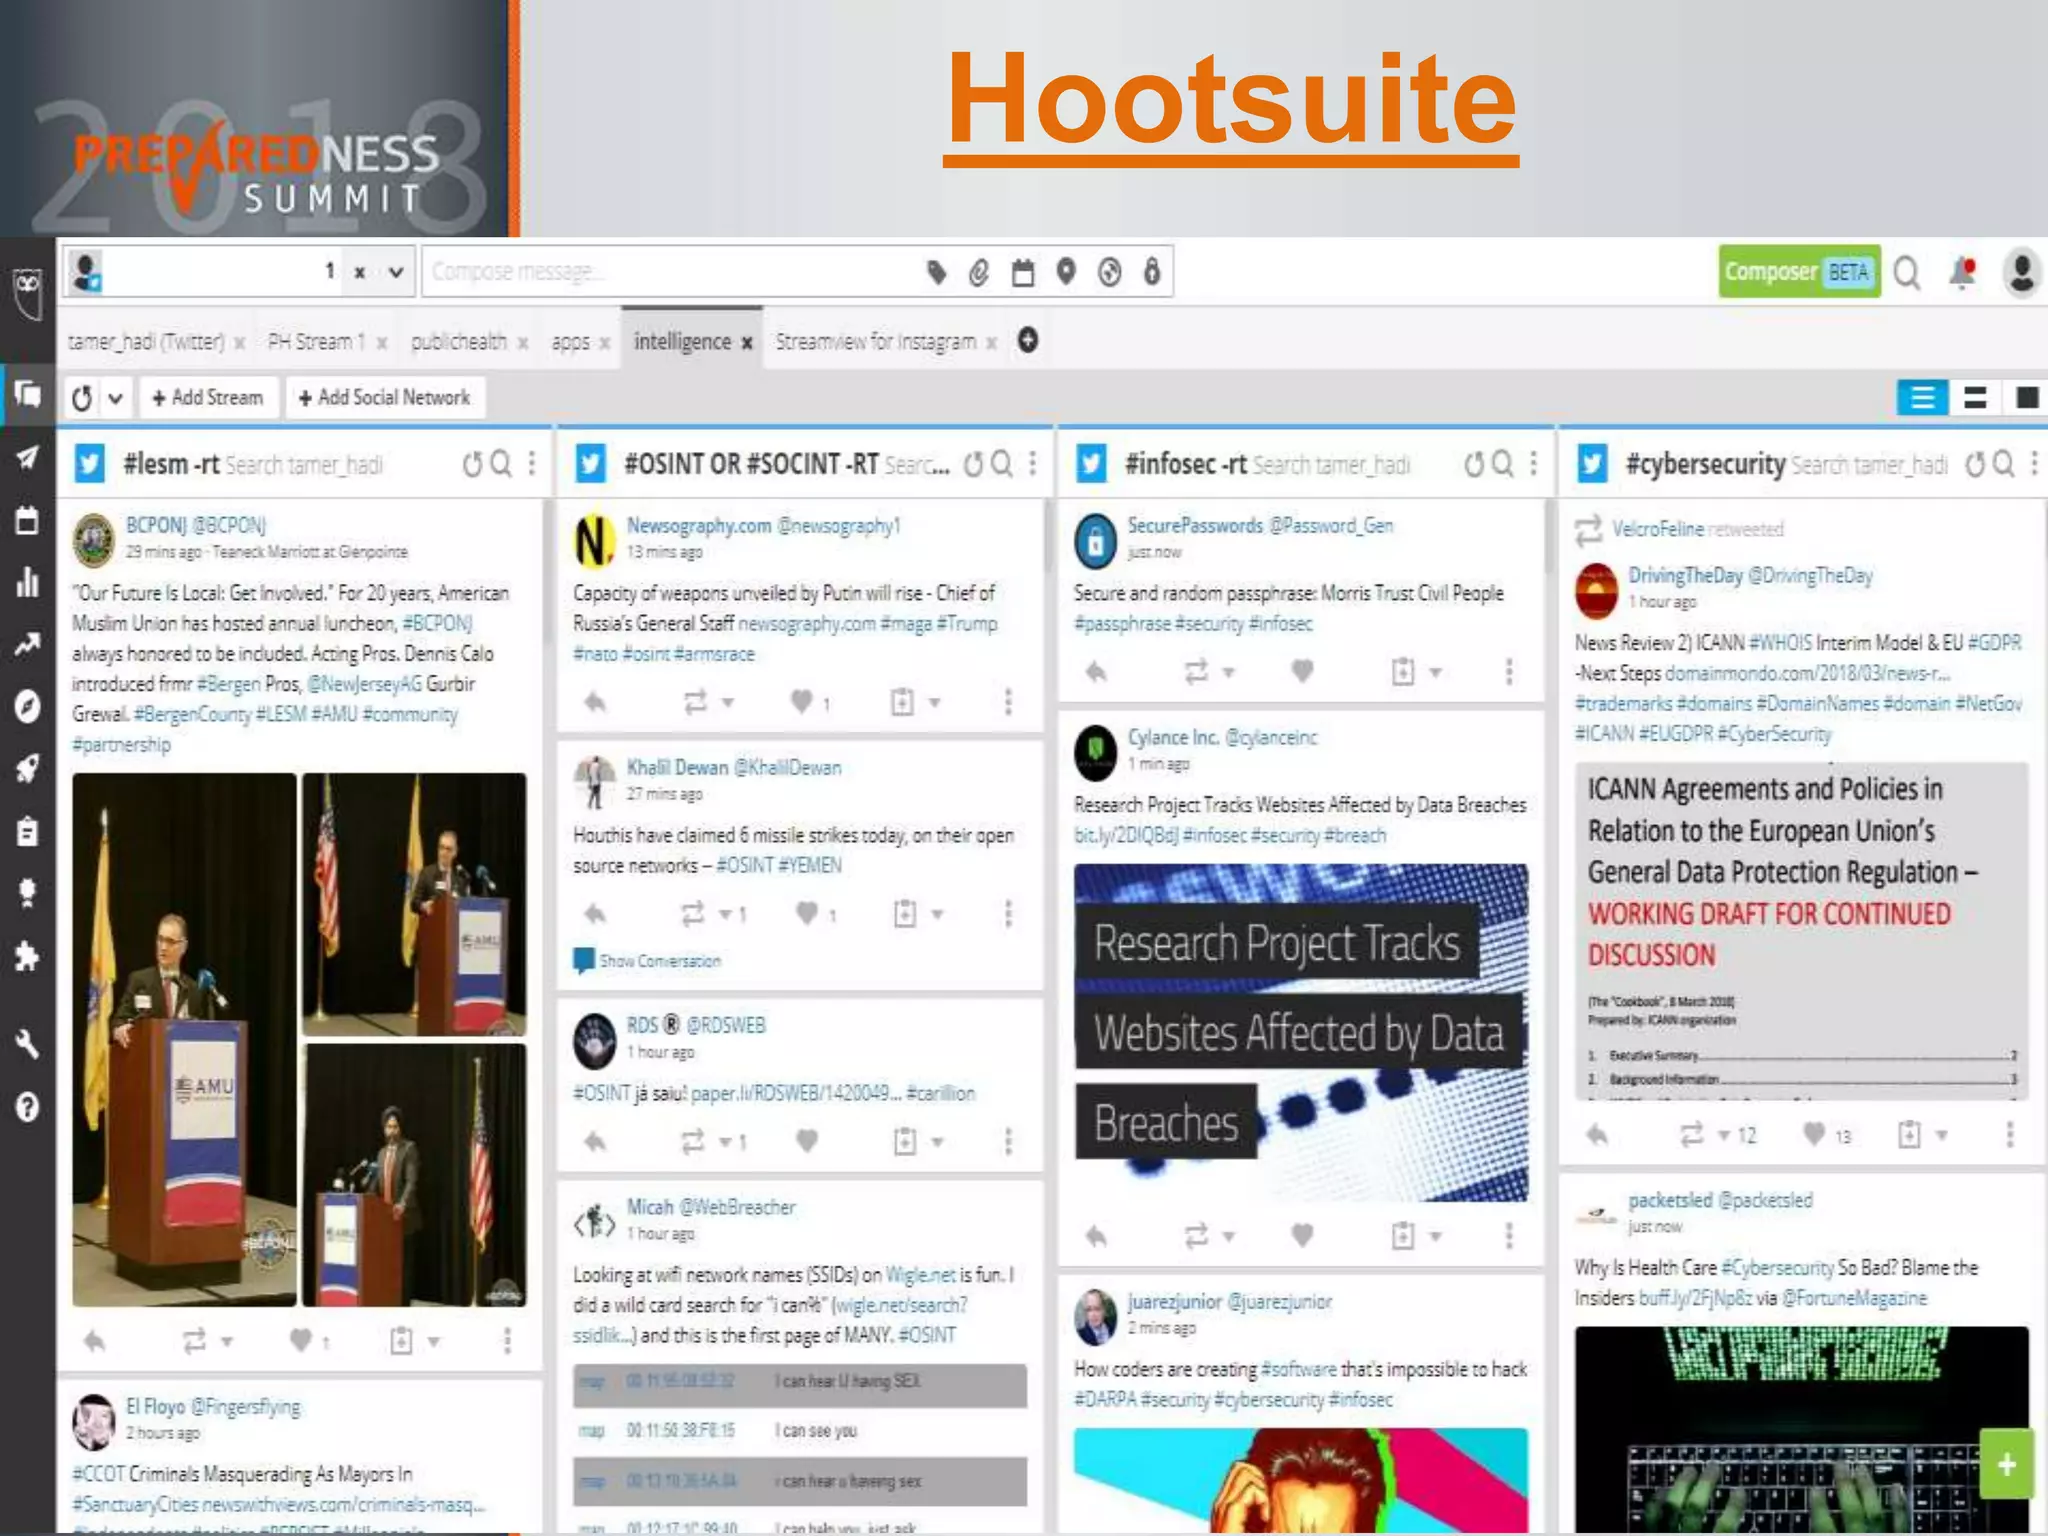Open more options on RDS @RDSWEB tweet
The image size is (2048, 1536).
coord(1008,1141)
